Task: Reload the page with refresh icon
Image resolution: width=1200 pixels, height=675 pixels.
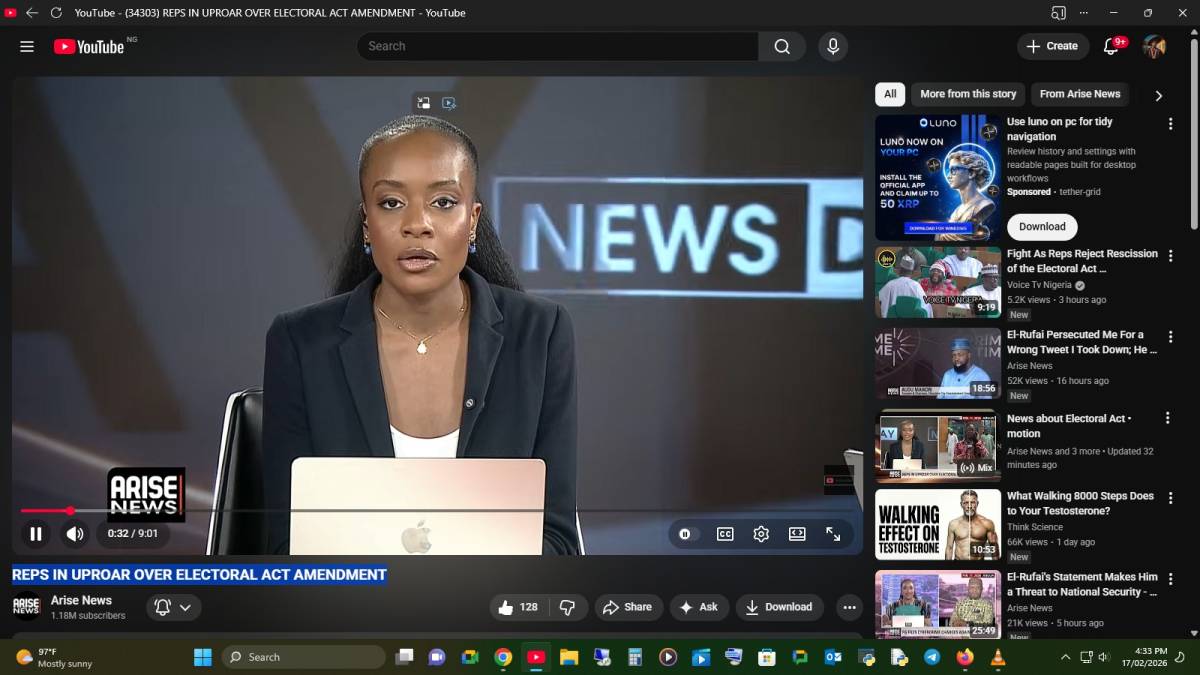Action: 56,13
